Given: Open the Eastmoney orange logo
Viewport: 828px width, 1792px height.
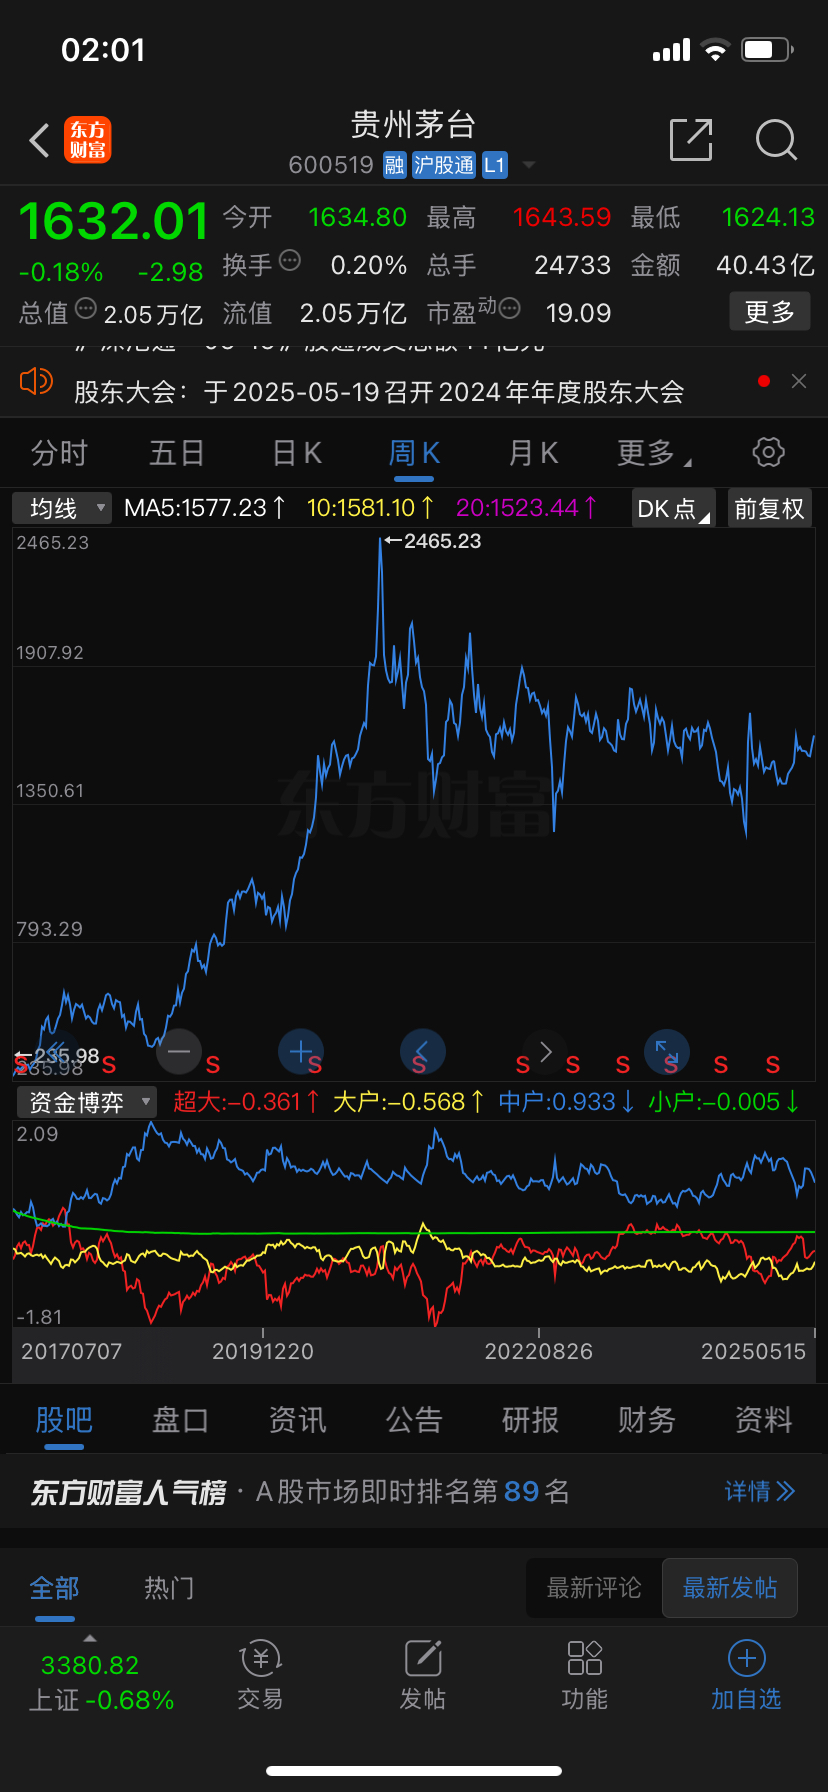Looking at the screenshot, I should [88, 140].
